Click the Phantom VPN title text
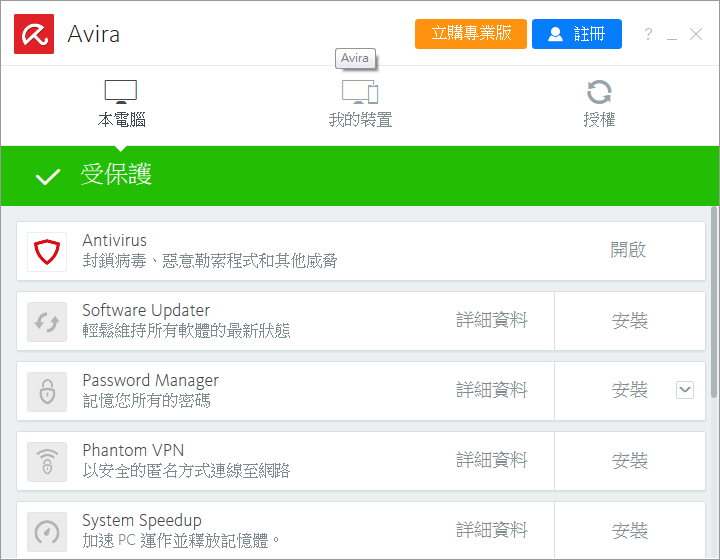720x560 pixels. click(x=133, y=450)
